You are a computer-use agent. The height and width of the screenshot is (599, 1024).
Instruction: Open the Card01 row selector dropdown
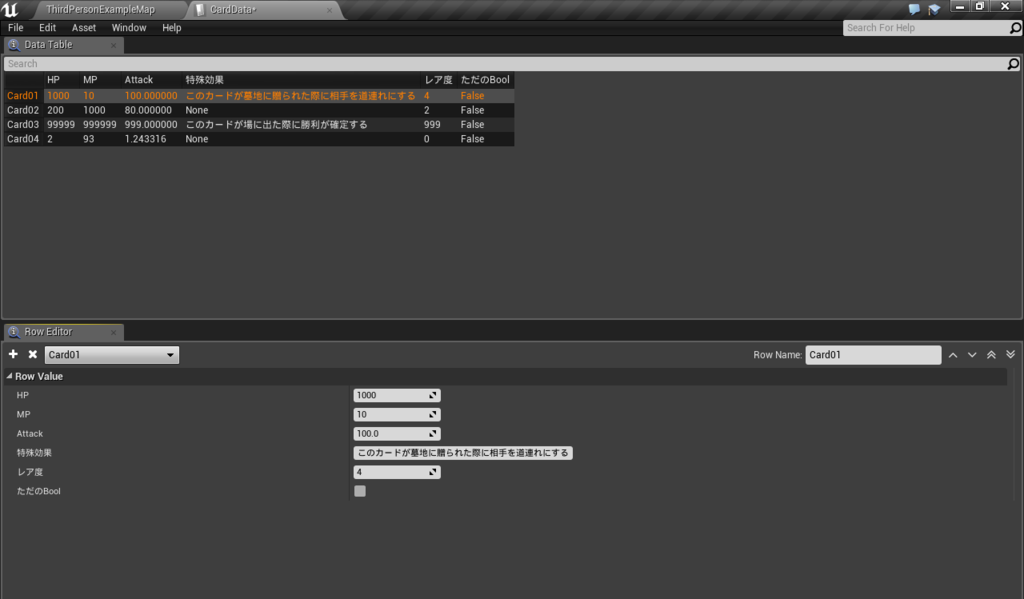click(x=112, y=355)
